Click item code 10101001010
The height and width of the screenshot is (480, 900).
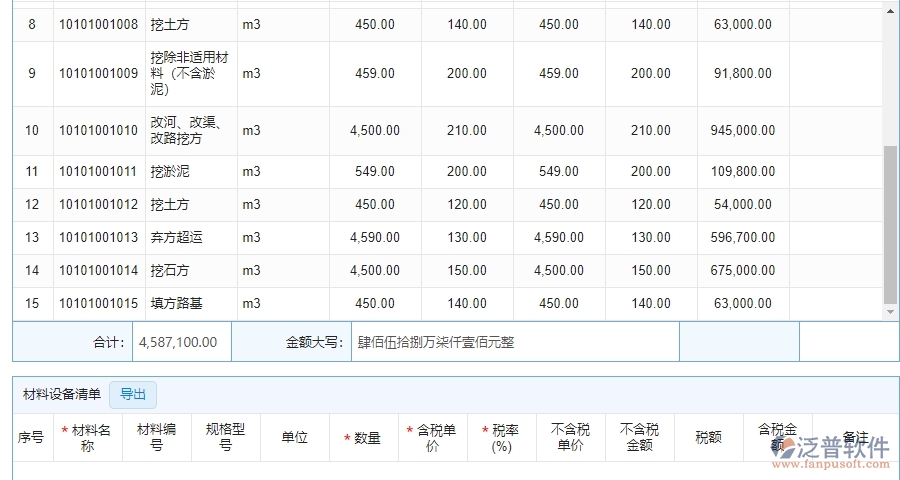coord(98,130)
